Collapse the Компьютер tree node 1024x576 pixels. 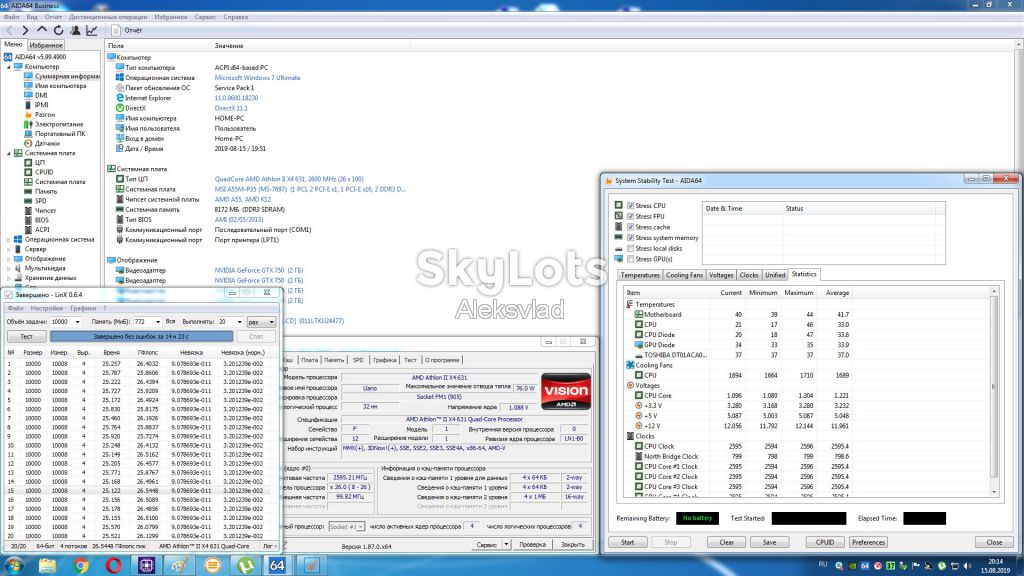coord(8,67)
